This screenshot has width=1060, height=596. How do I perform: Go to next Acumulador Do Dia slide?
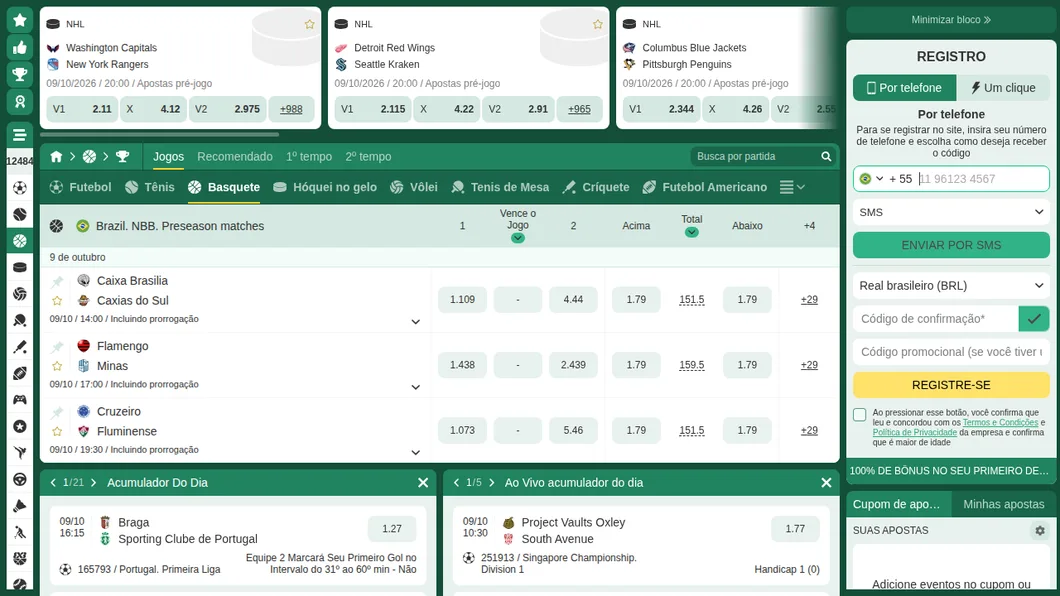93,482
